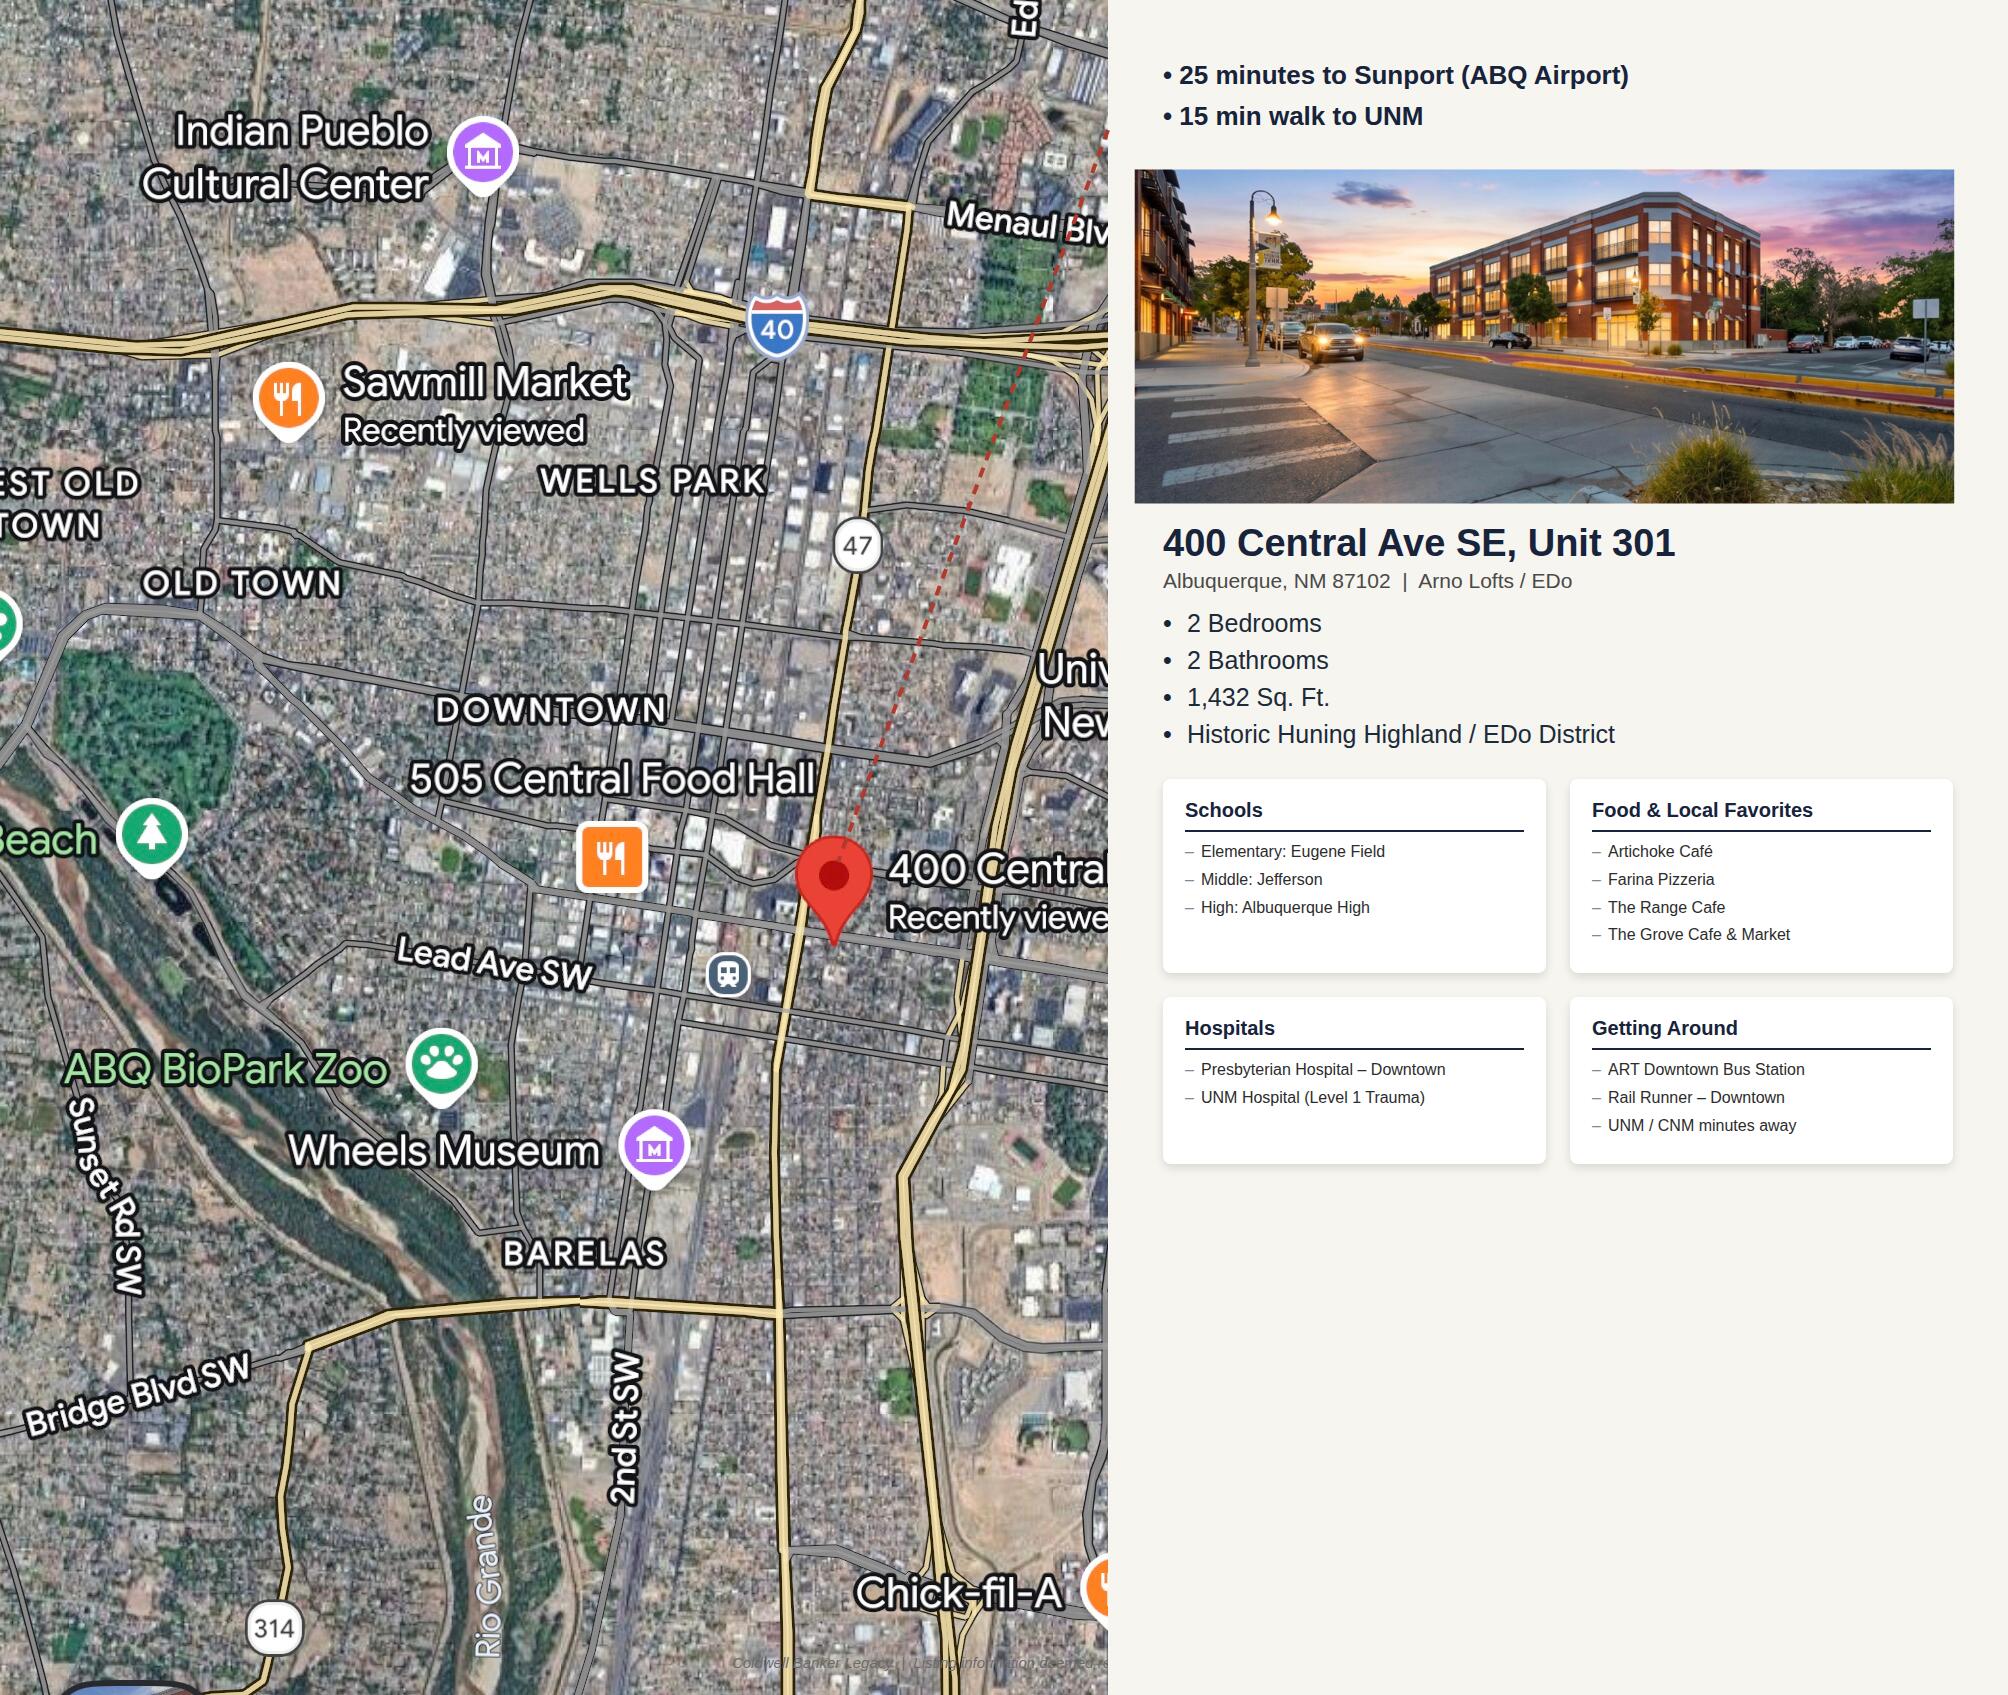Click the Lead Ave SW street label
This screenshot has height=1695, width=2008.
tap(495, 963)
